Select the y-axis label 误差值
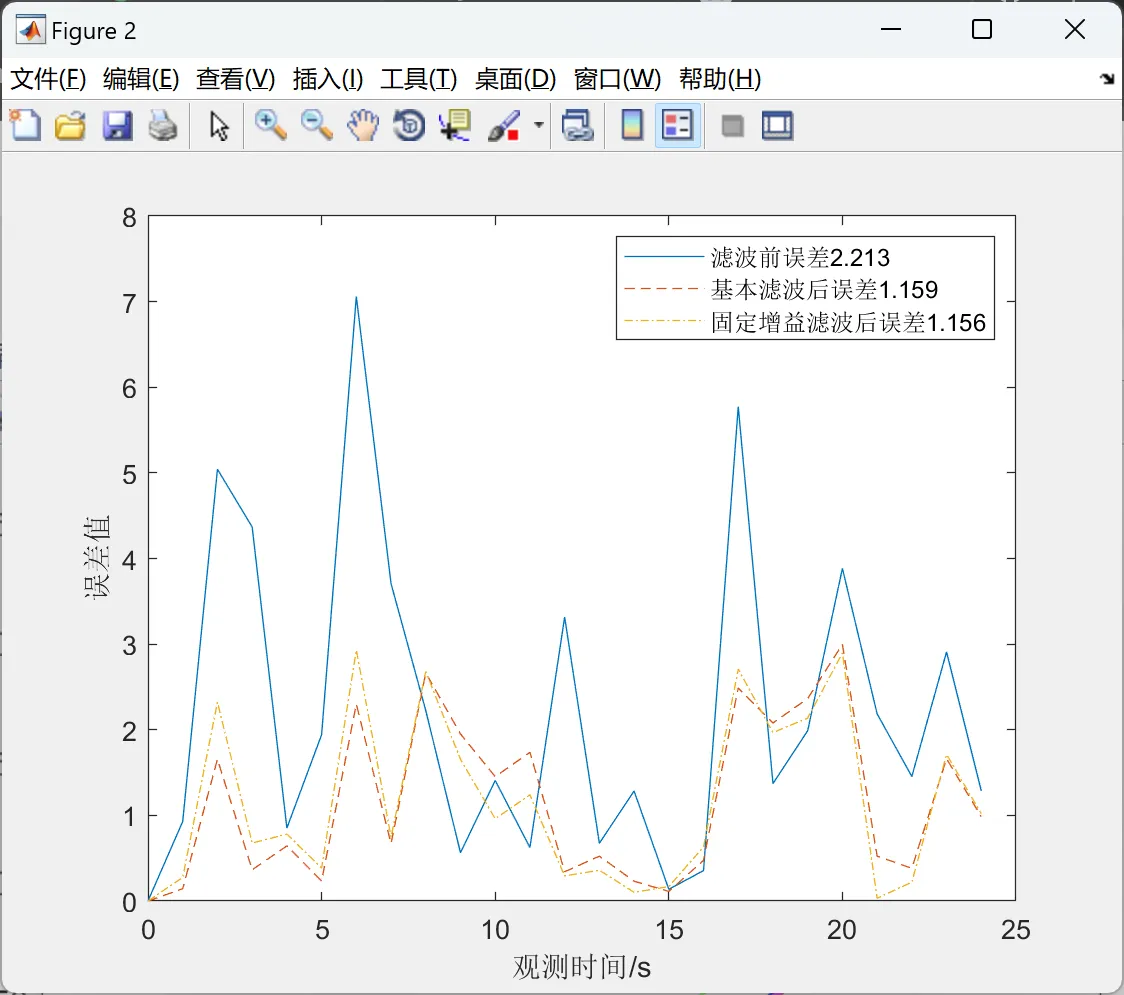Viewport: 1124px width, 995px height. [x=97, y=557]
